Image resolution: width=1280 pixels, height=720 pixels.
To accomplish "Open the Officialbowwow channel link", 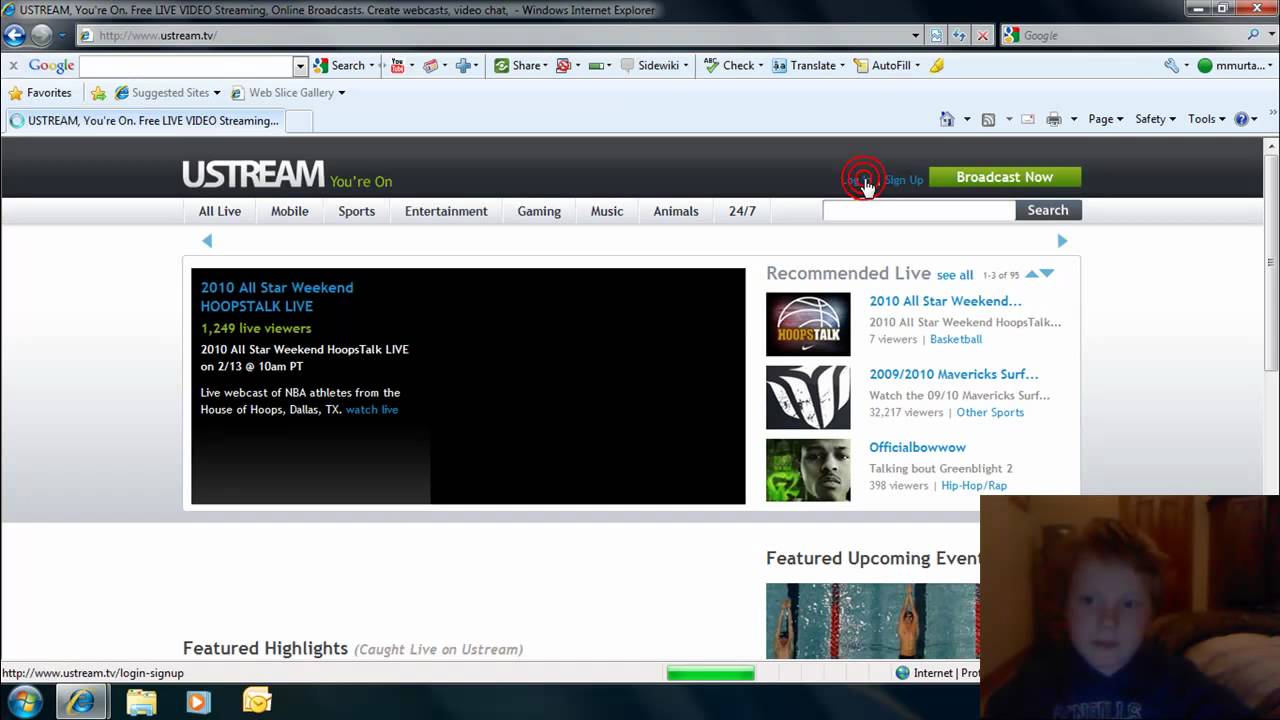I will 917,447.
